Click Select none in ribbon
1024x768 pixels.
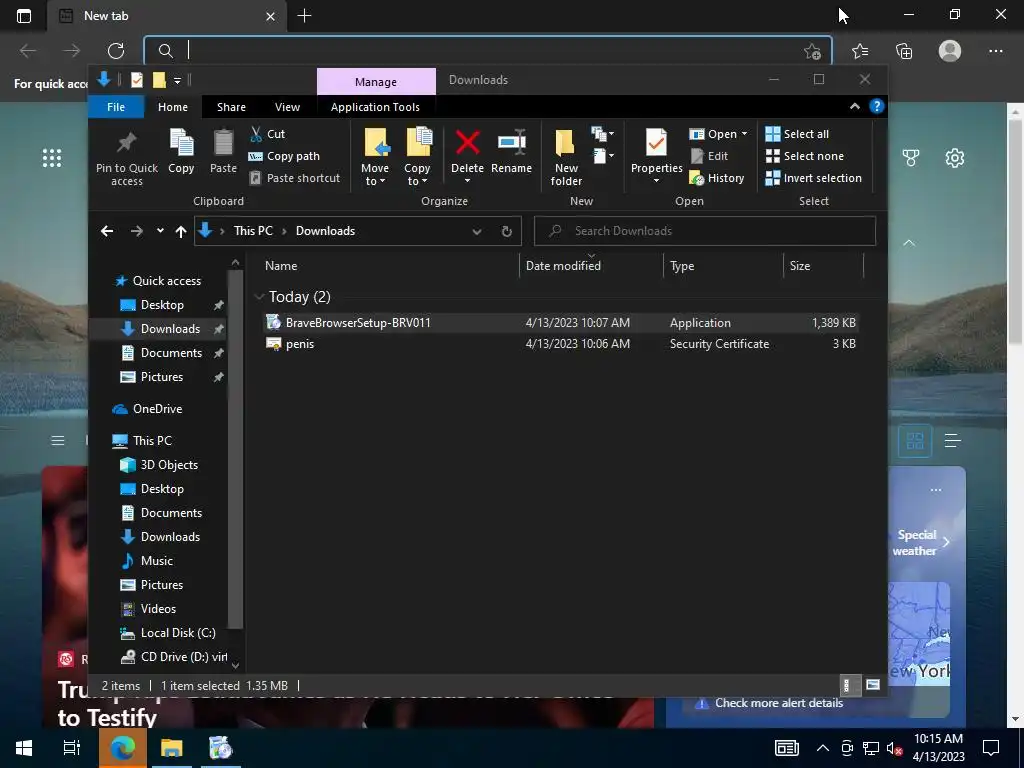pyautogui.click(x=805, y=156)
